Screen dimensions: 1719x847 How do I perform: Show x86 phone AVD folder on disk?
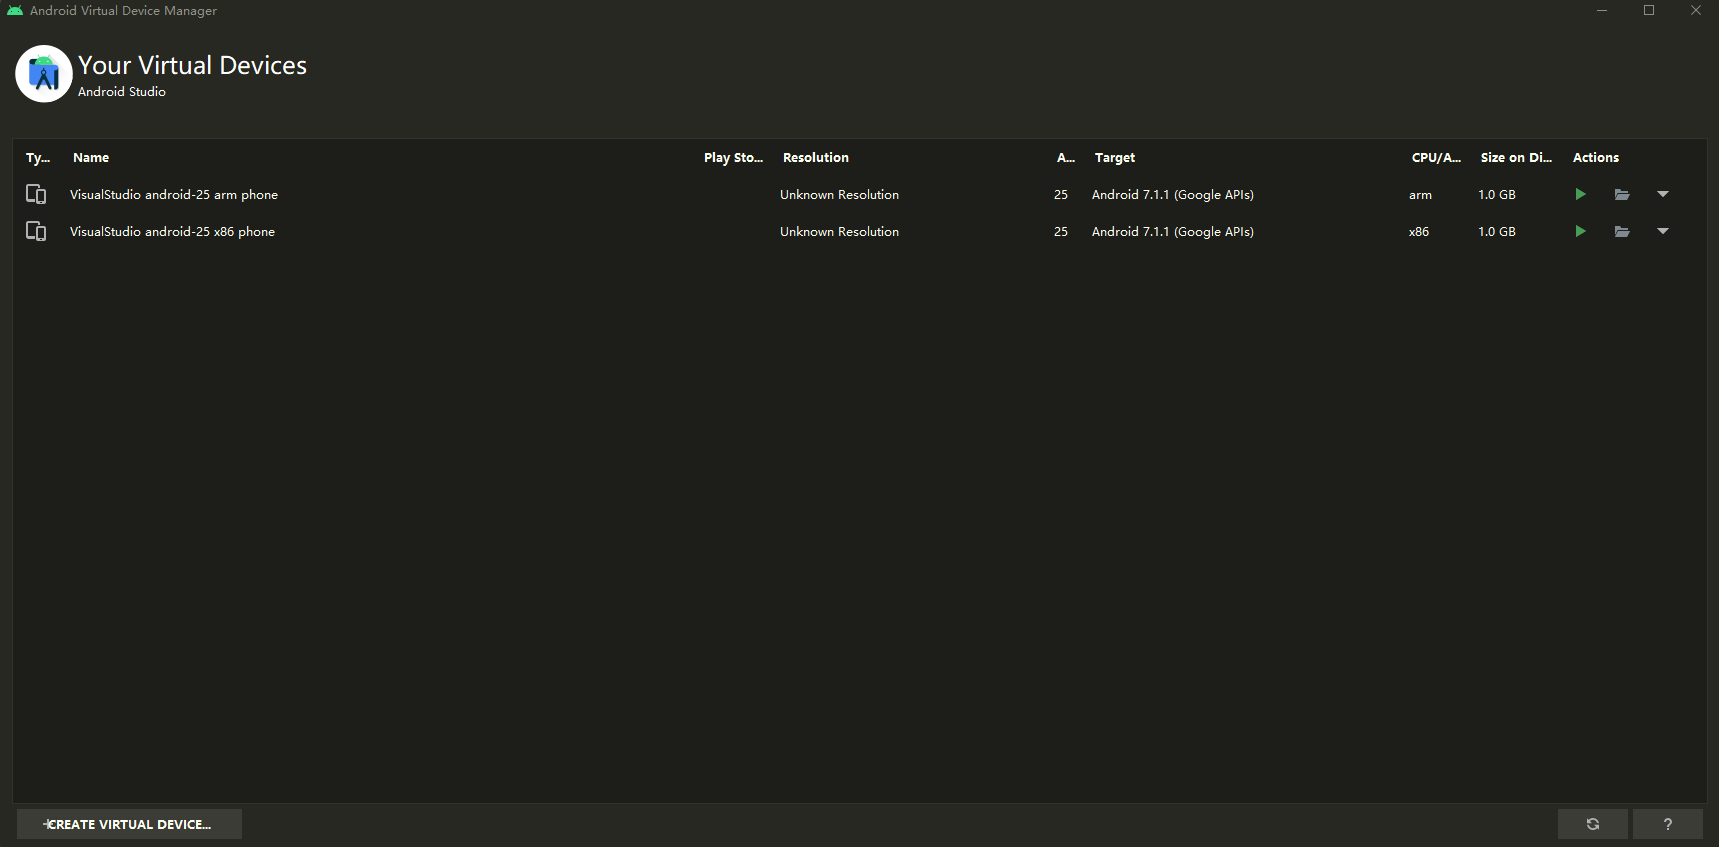pos(1622,231)
